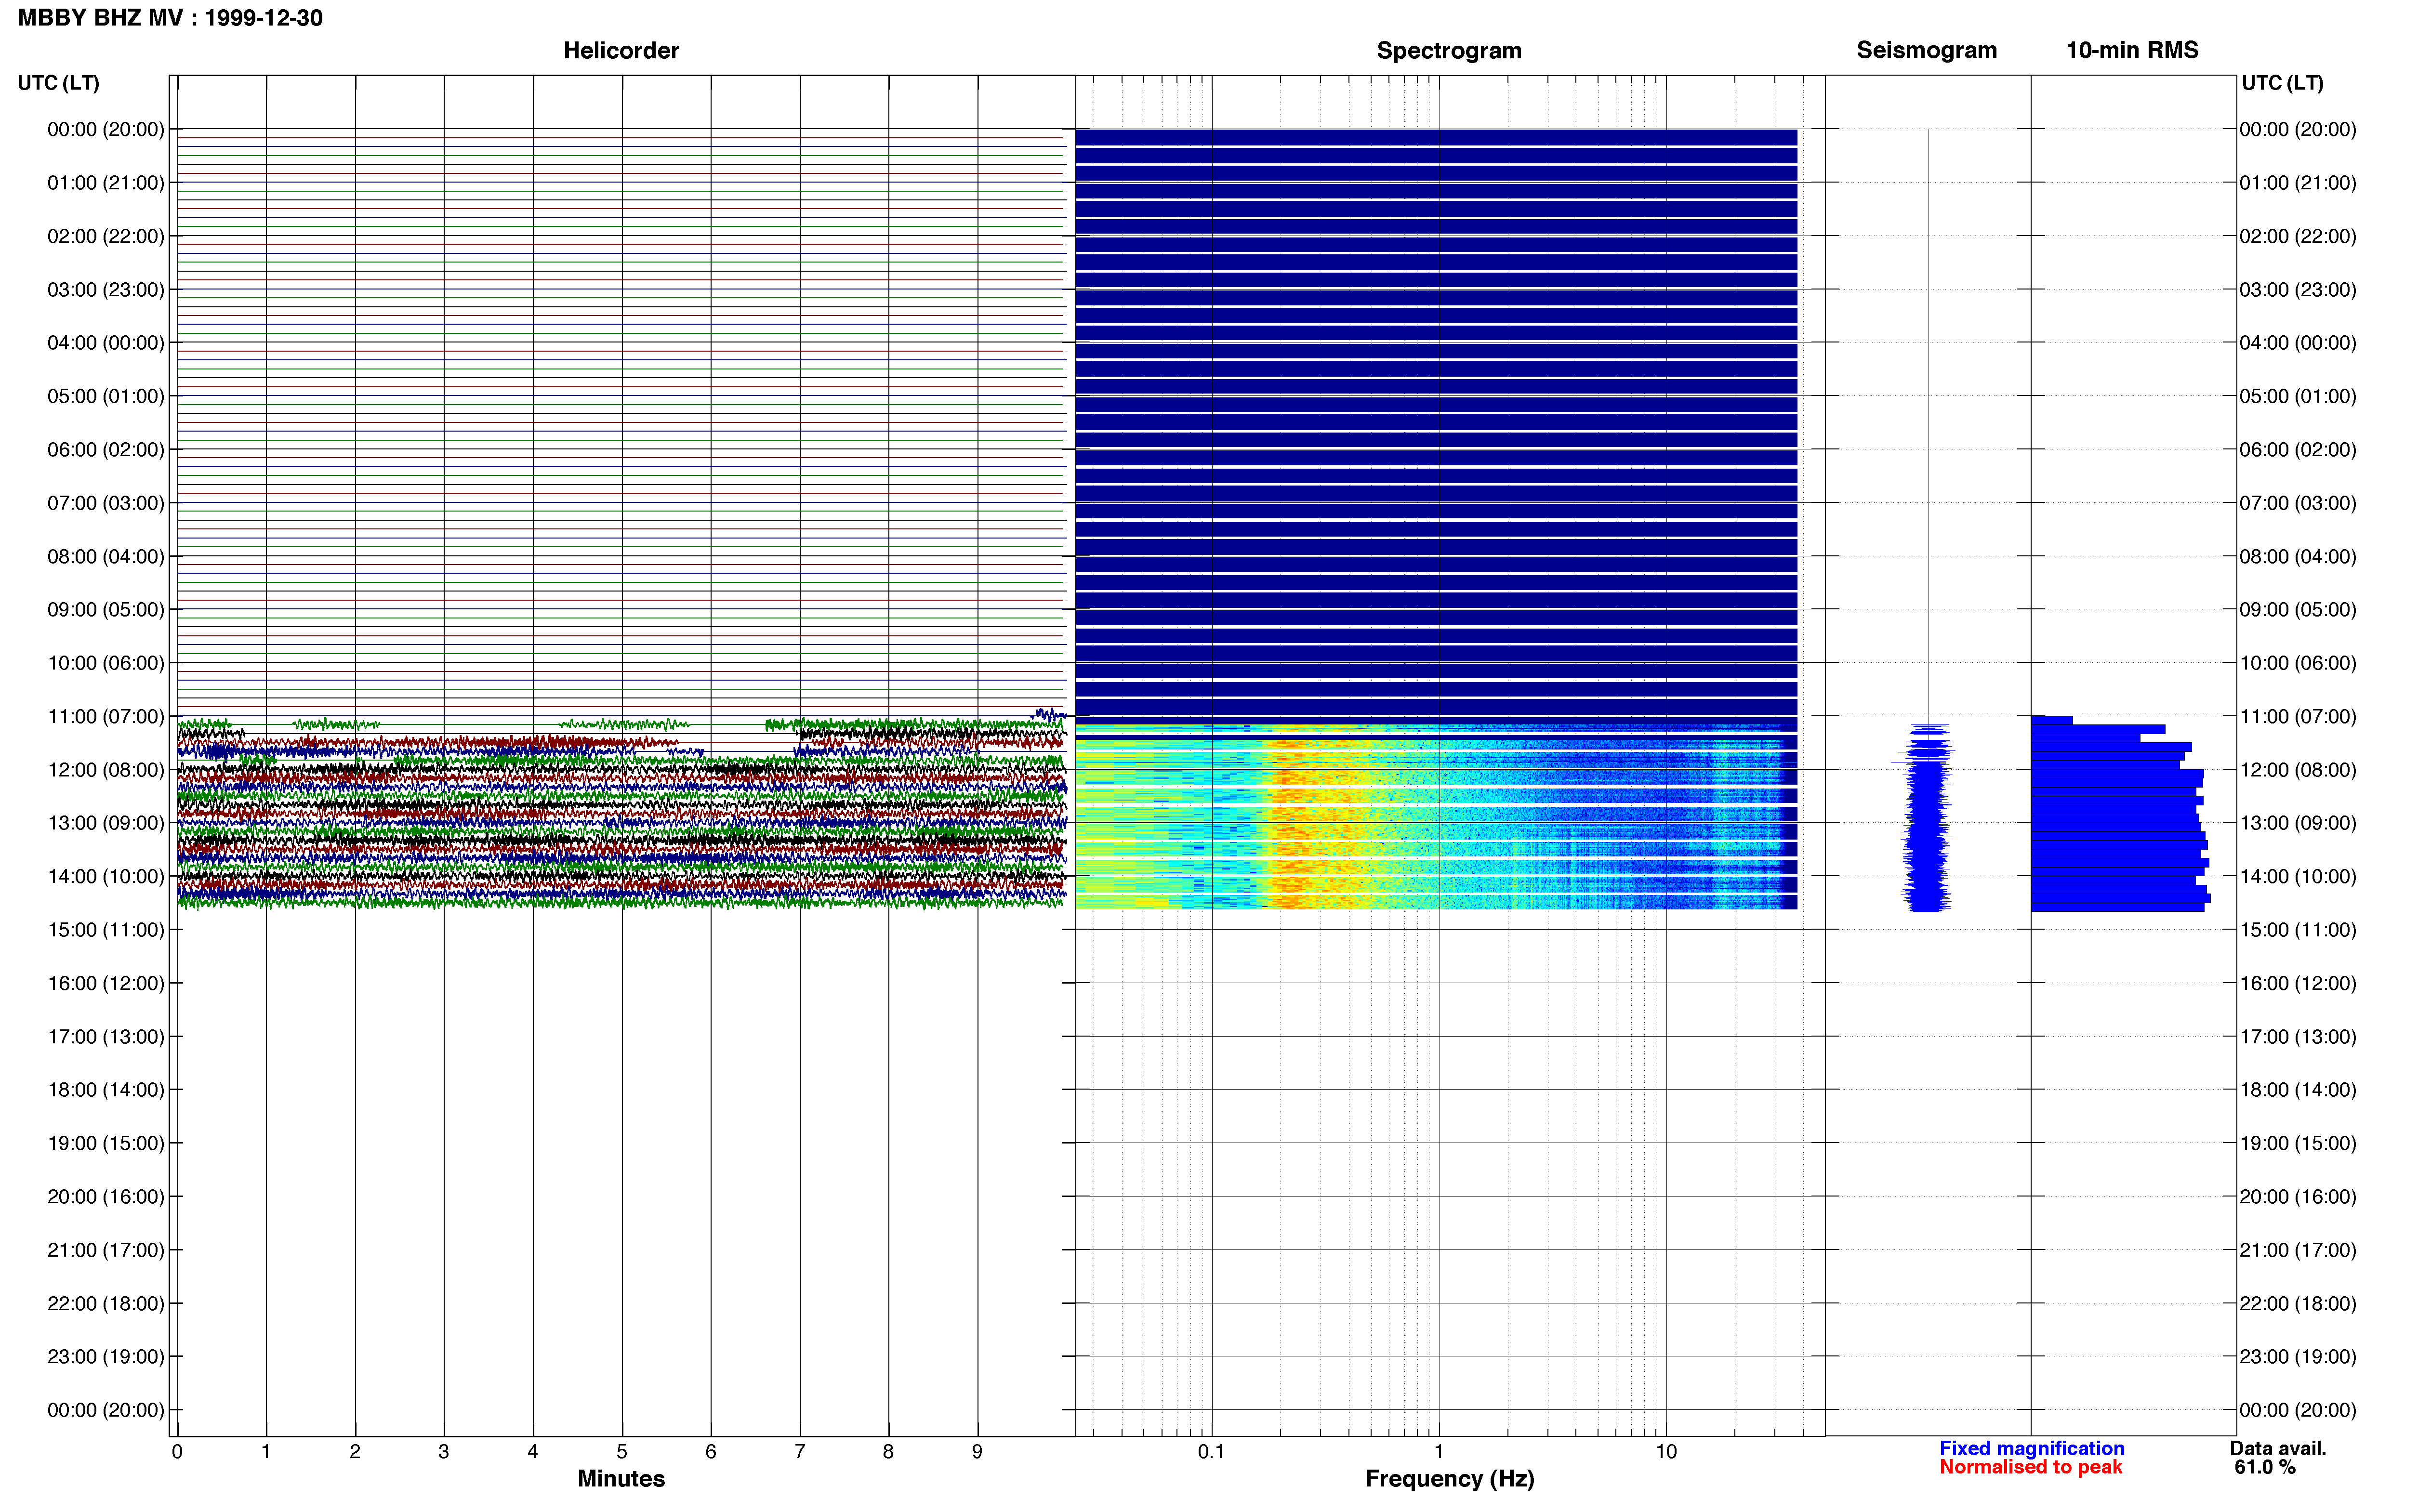
Task: Click the longest 10-min RMS bar
Action: click(2121, 898)
